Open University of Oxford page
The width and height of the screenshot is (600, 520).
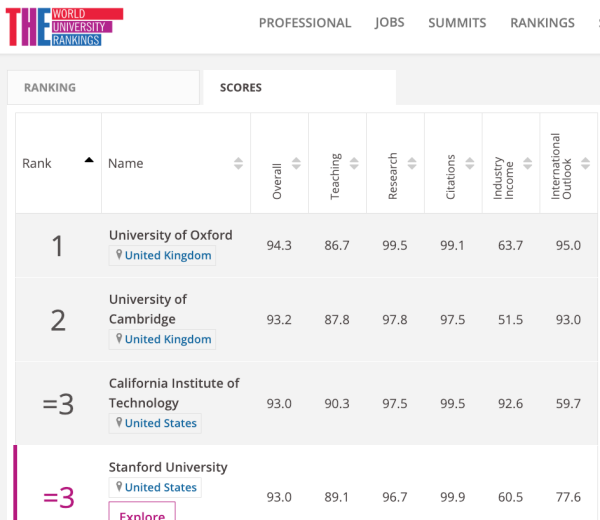pos(171,235)
